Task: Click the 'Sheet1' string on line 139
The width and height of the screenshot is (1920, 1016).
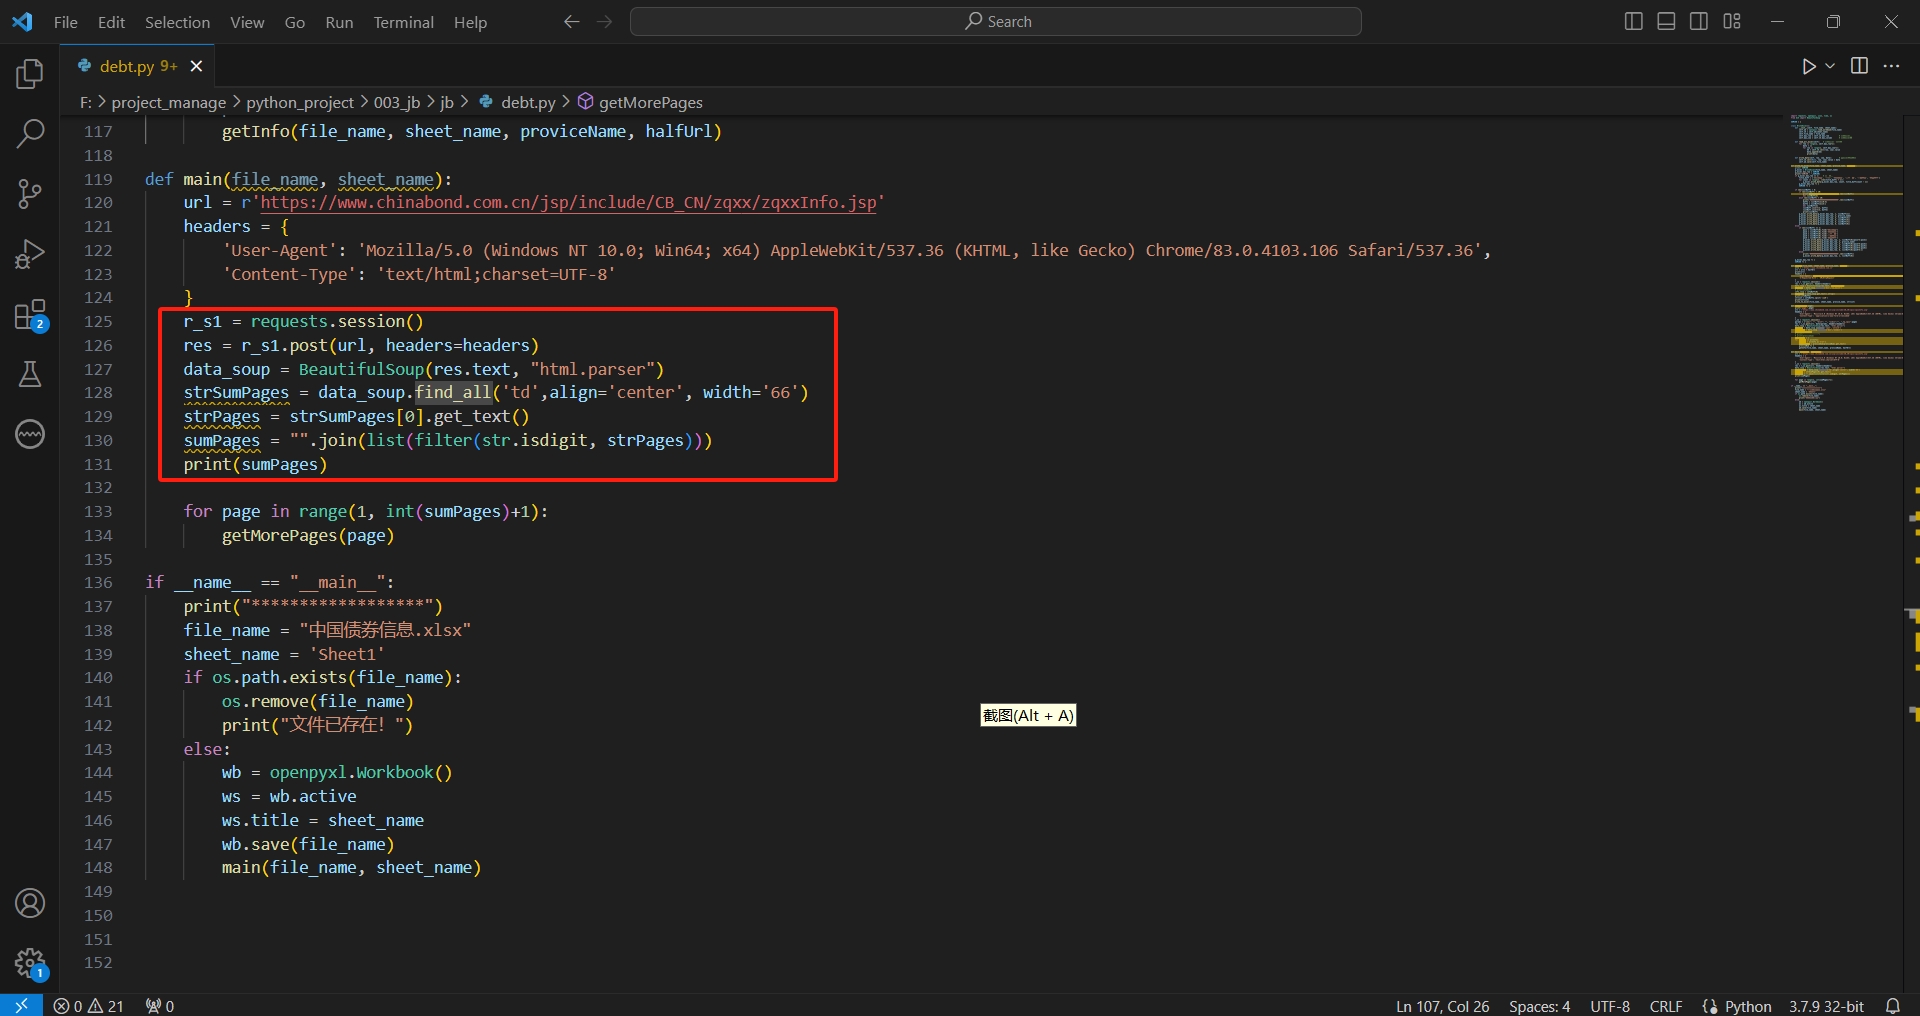Action: 347,654
